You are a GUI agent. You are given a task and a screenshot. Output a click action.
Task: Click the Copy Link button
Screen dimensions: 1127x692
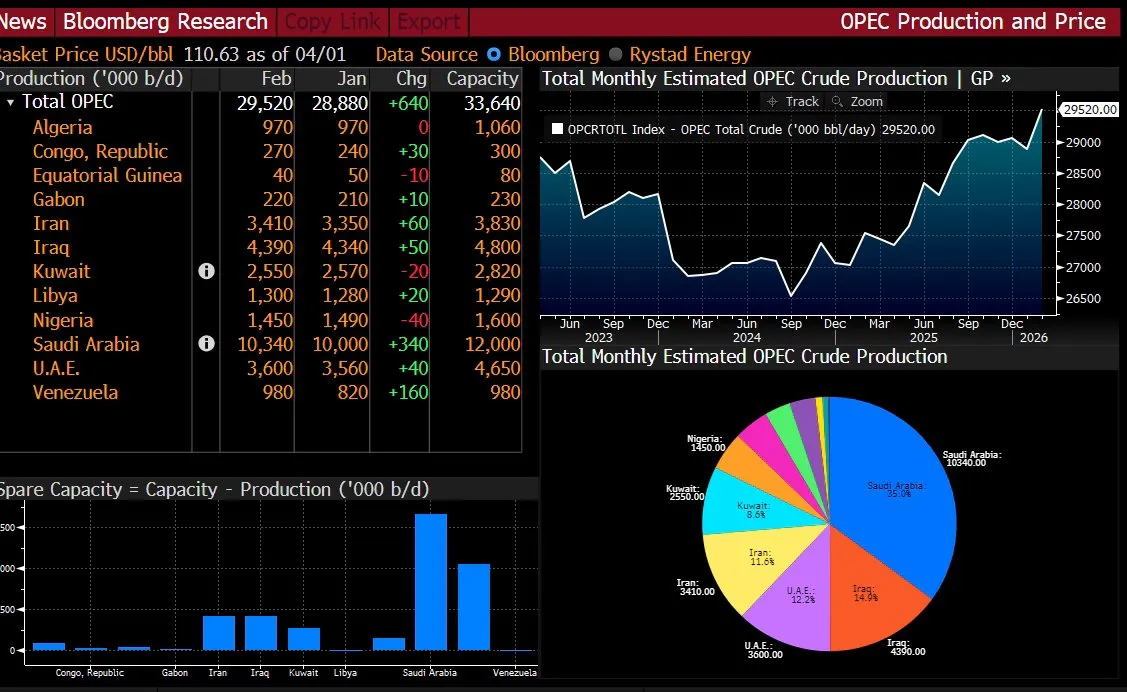point(333,21)
